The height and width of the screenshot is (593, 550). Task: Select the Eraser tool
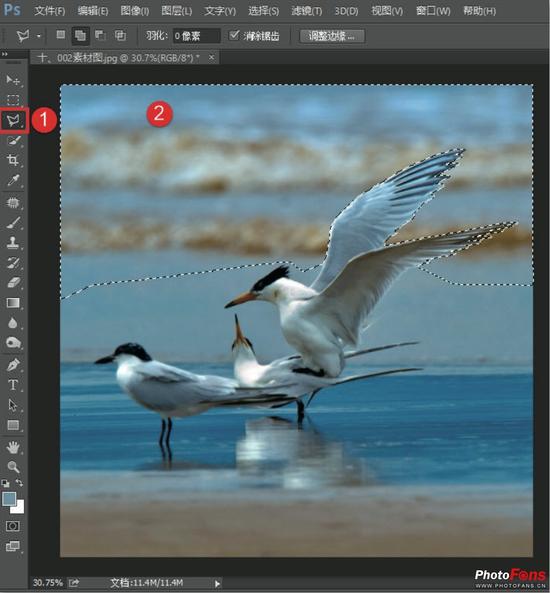tap(13, 283)
